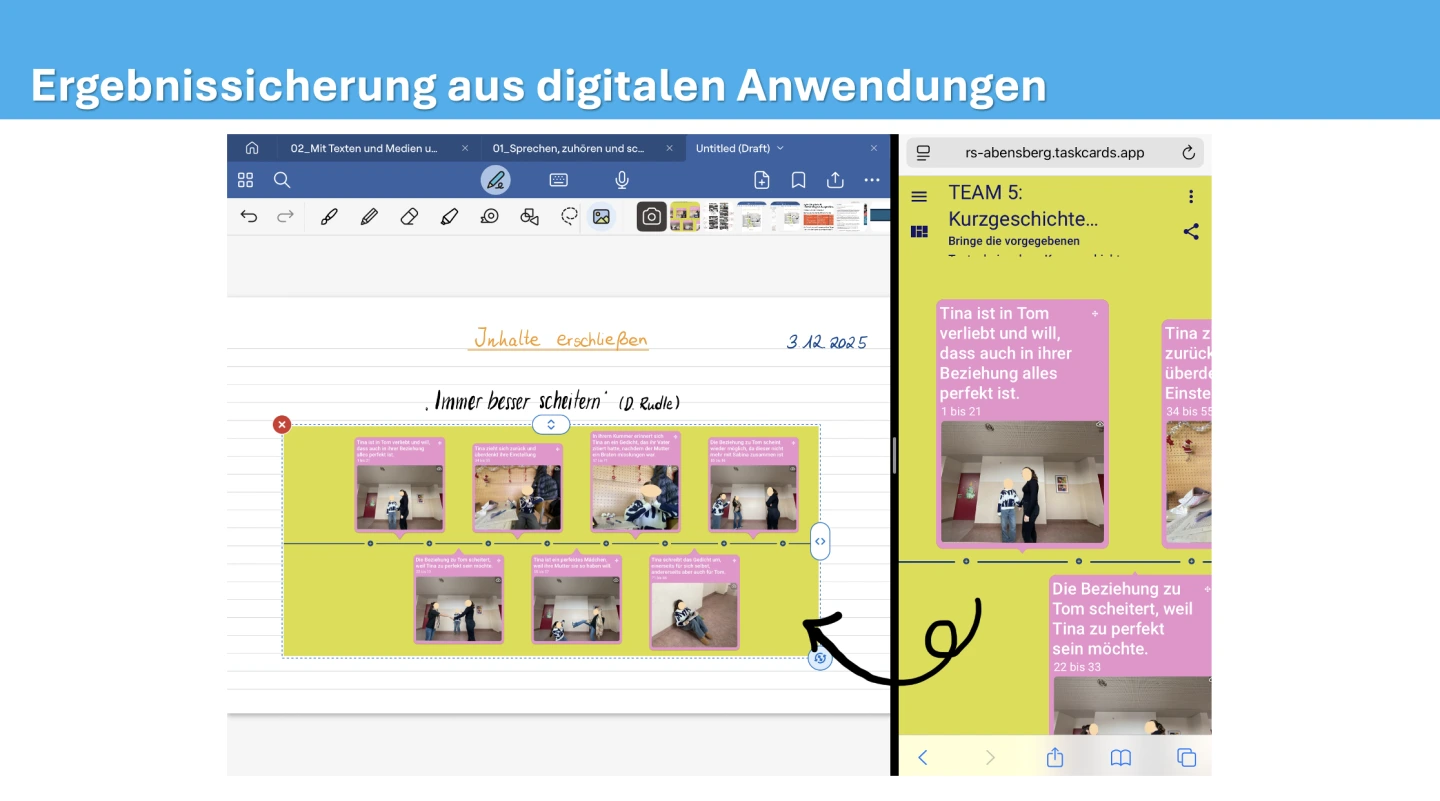Expand the Untitled (Draft) title dropdown
1440x801 pixels.
point(780,148)
